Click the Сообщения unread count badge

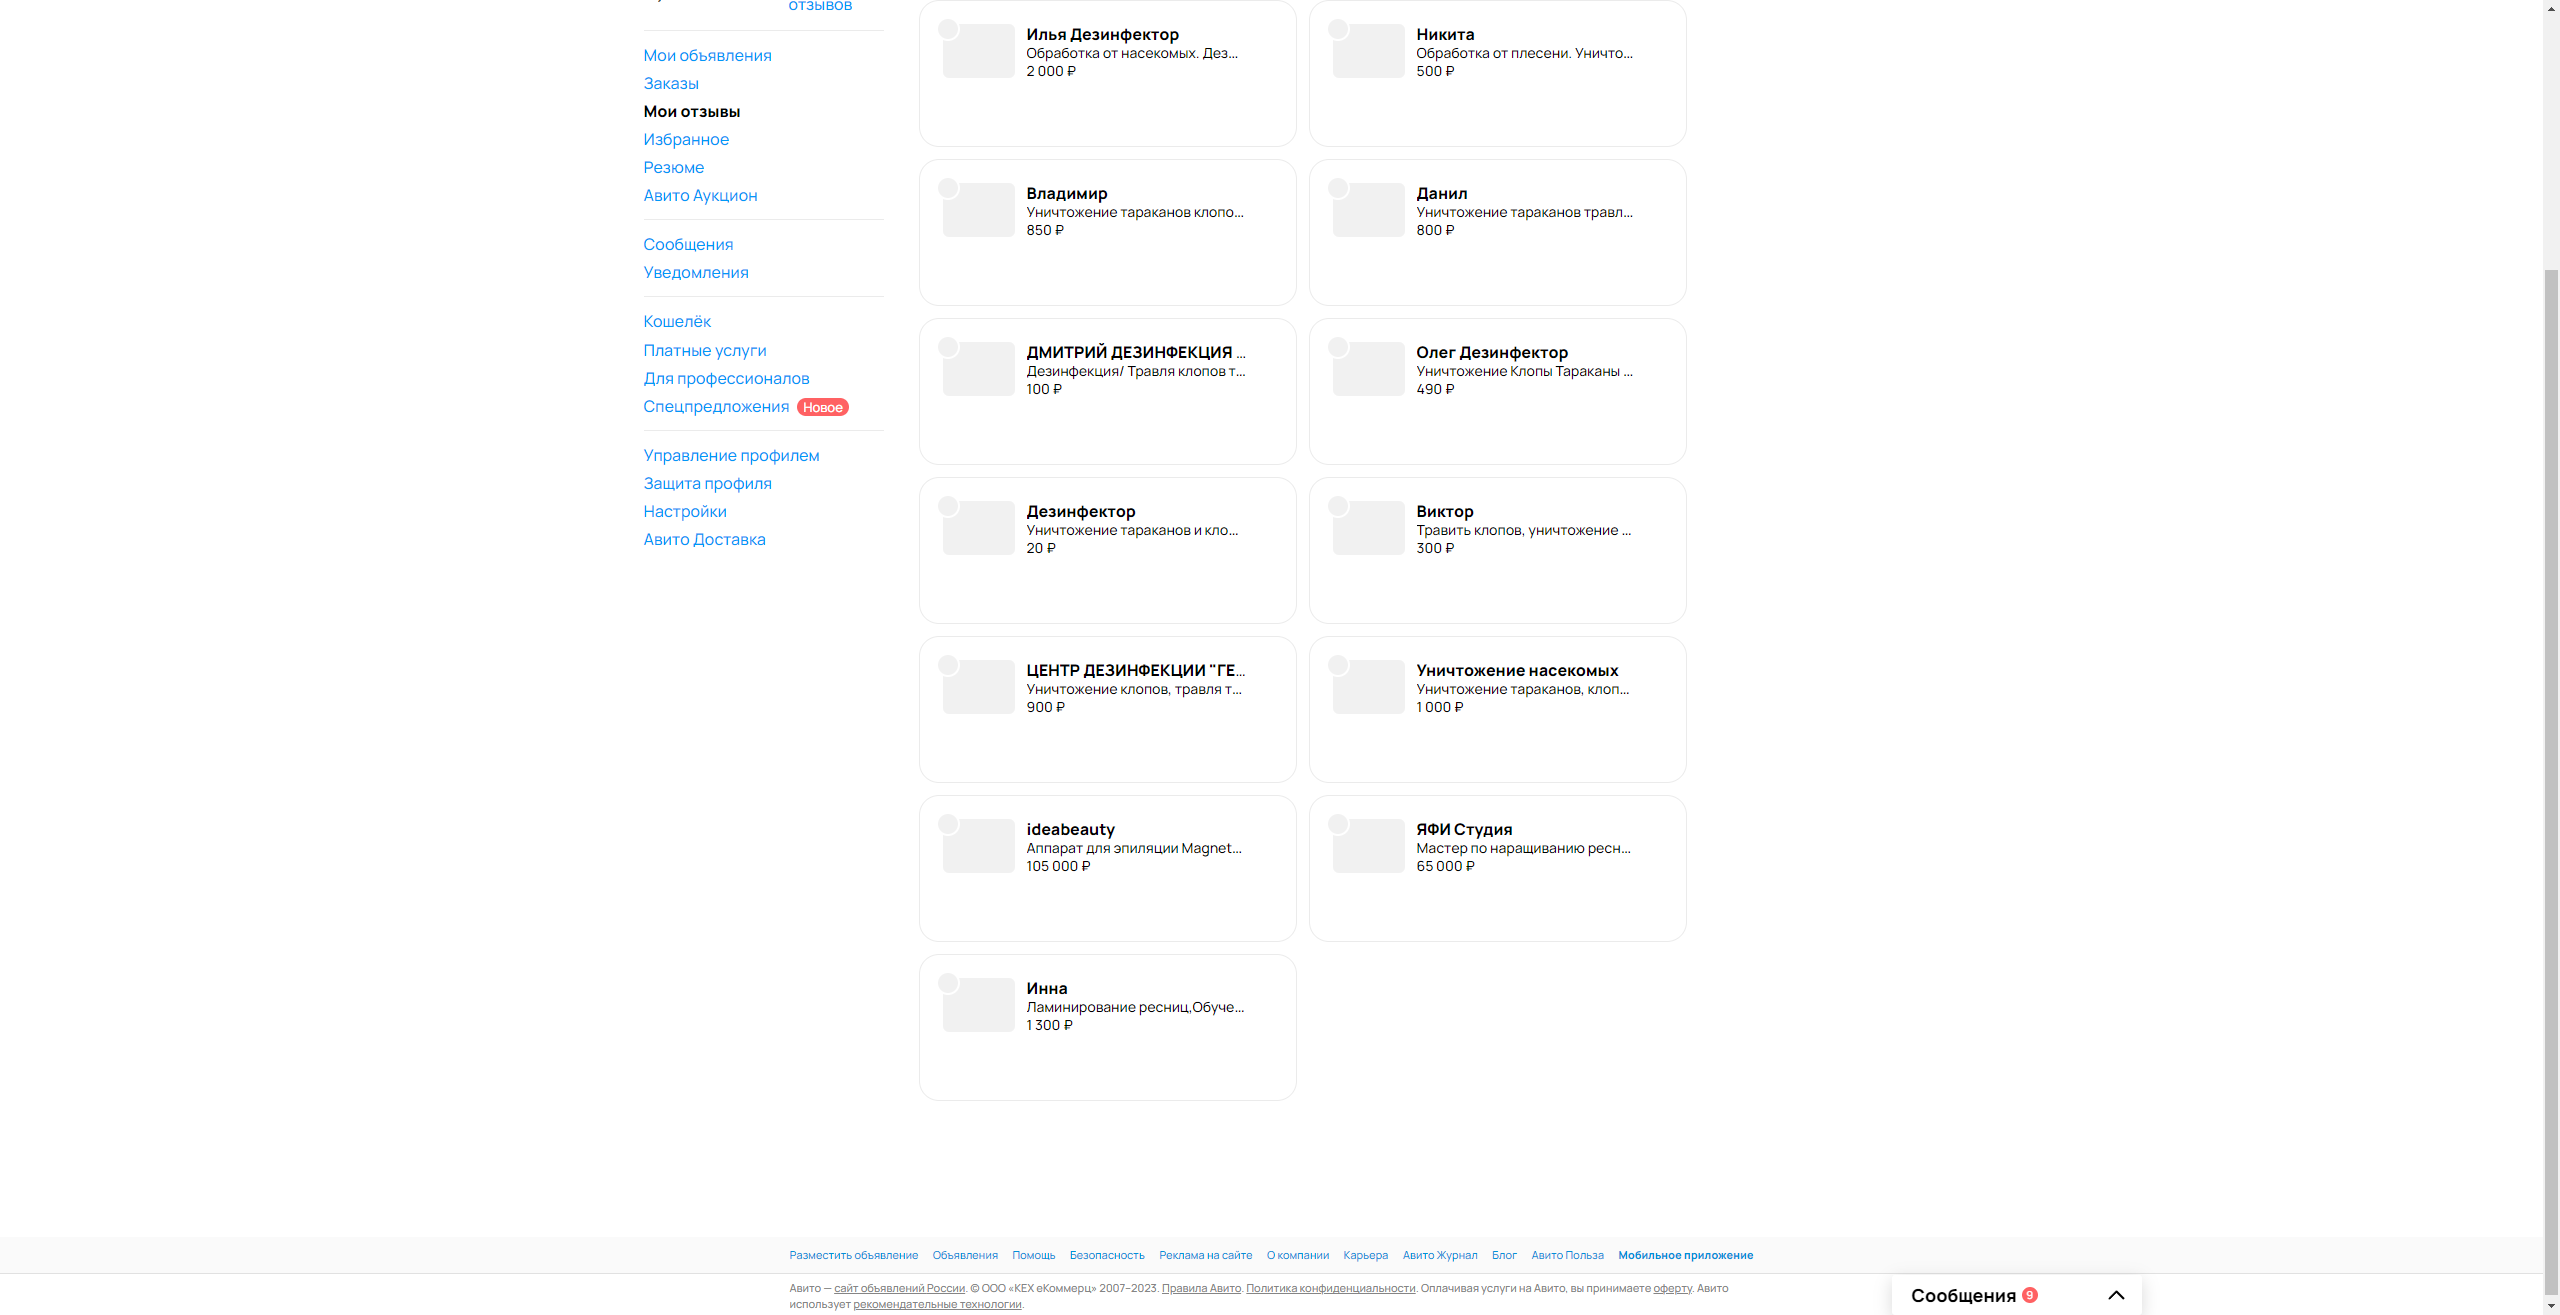pos(2030,1295)
